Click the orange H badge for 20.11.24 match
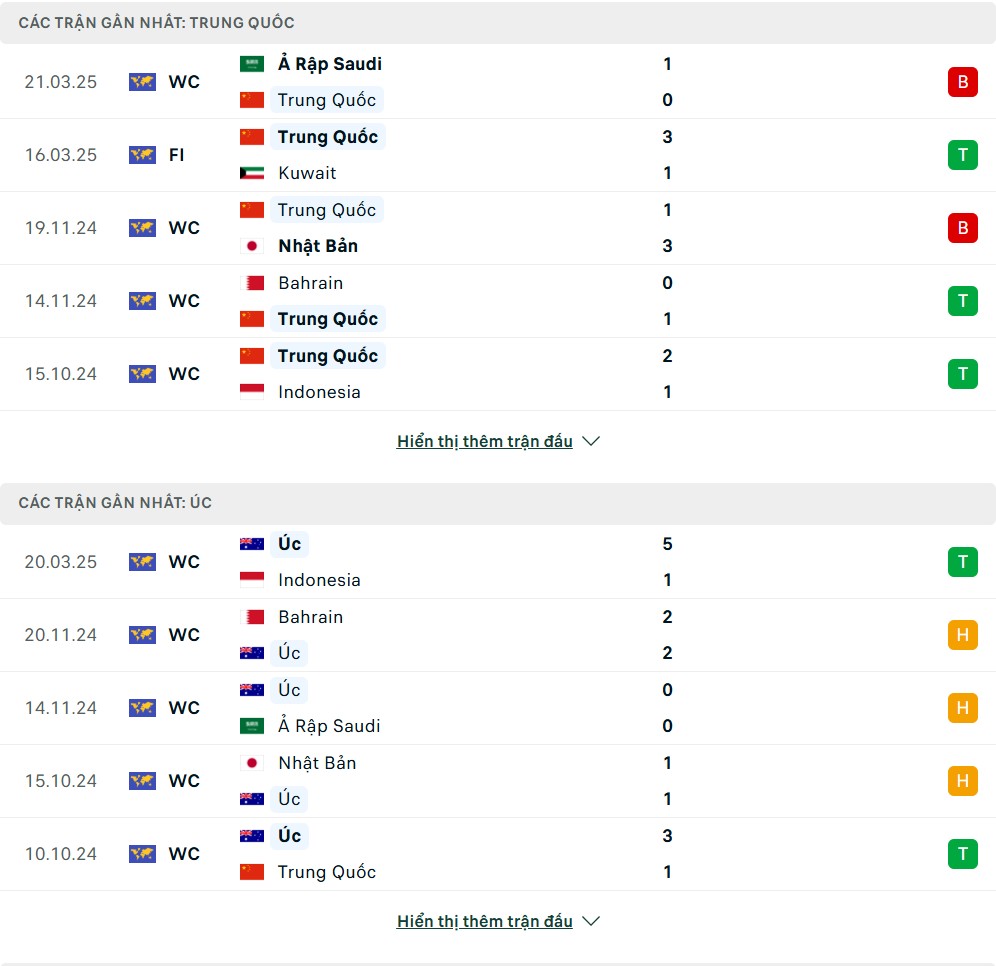 pyautogui.click(x=962, y=634)
